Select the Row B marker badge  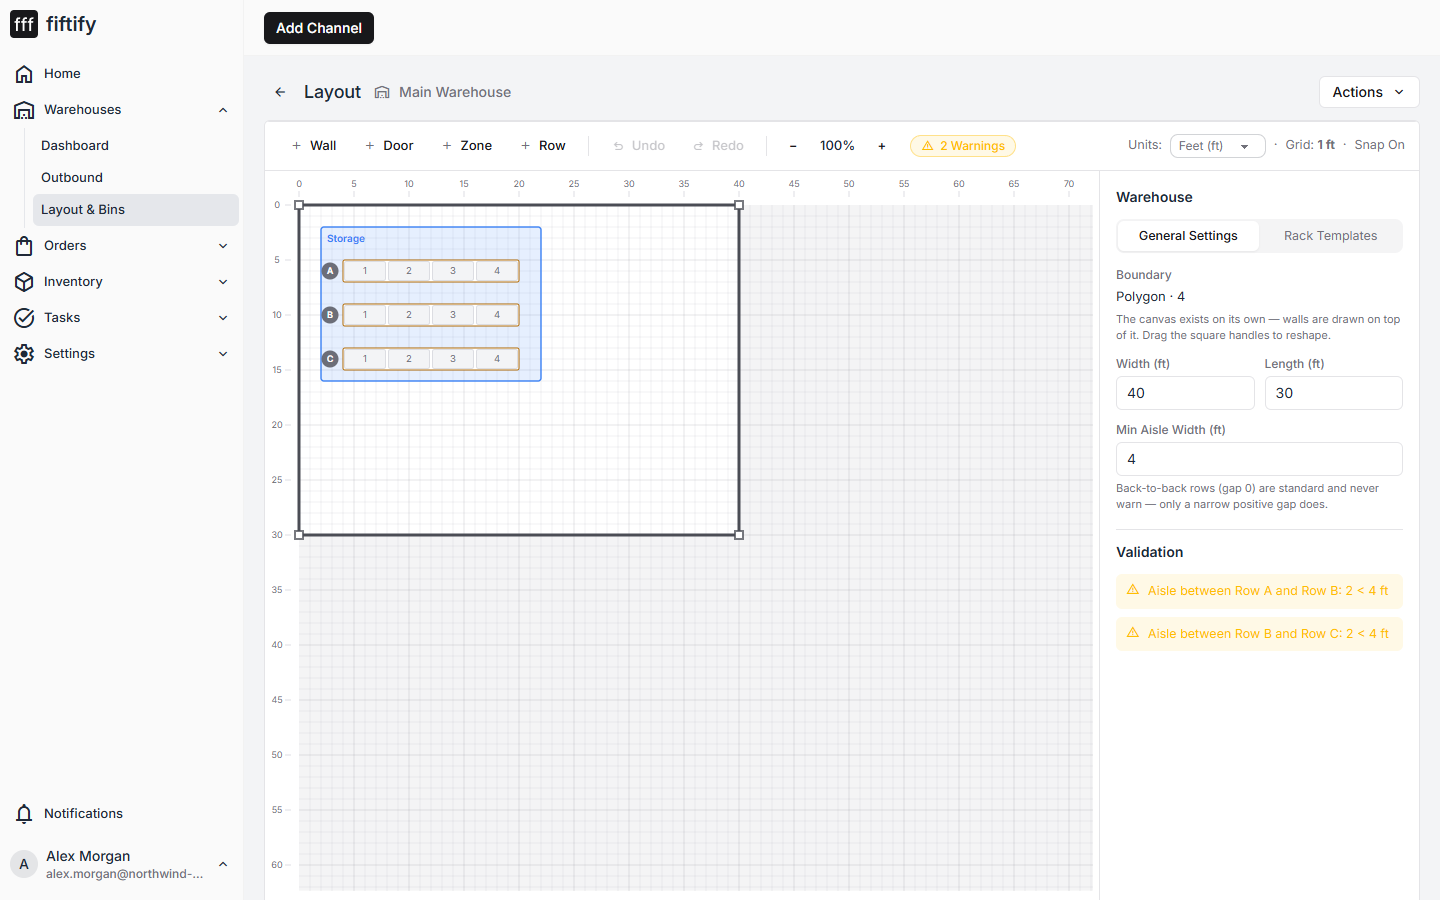[x=330, y=315]
